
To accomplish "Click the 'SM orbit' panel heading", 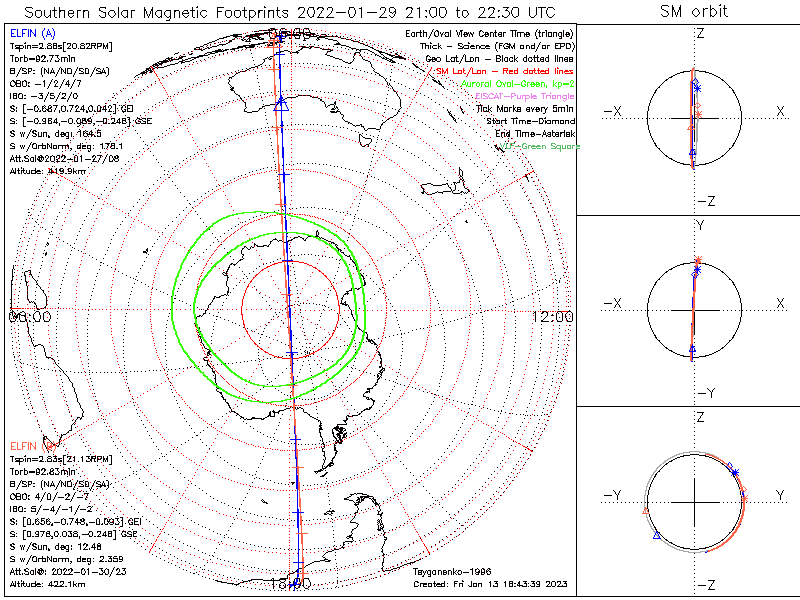I will pos(694,12).
